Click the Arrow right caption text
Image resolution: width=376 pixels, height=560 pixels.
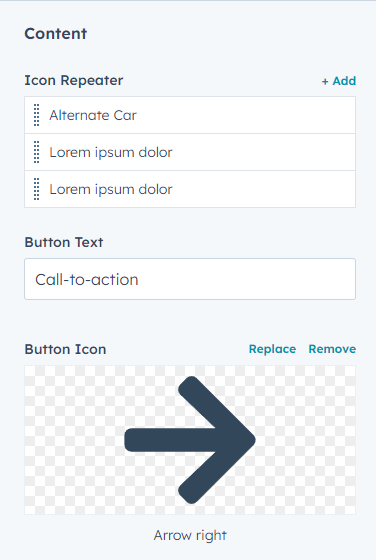(x=190, y=535)
